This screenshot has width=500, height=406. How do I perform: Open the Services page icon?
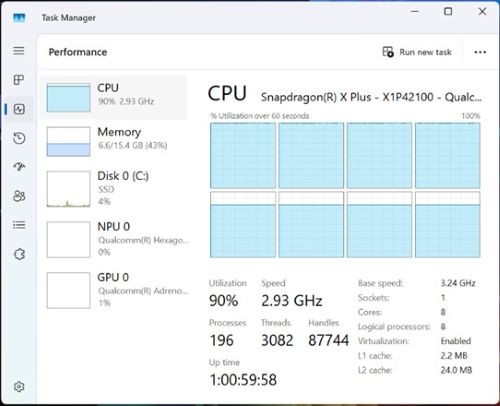pyautogui.click(x=19, y=254)
